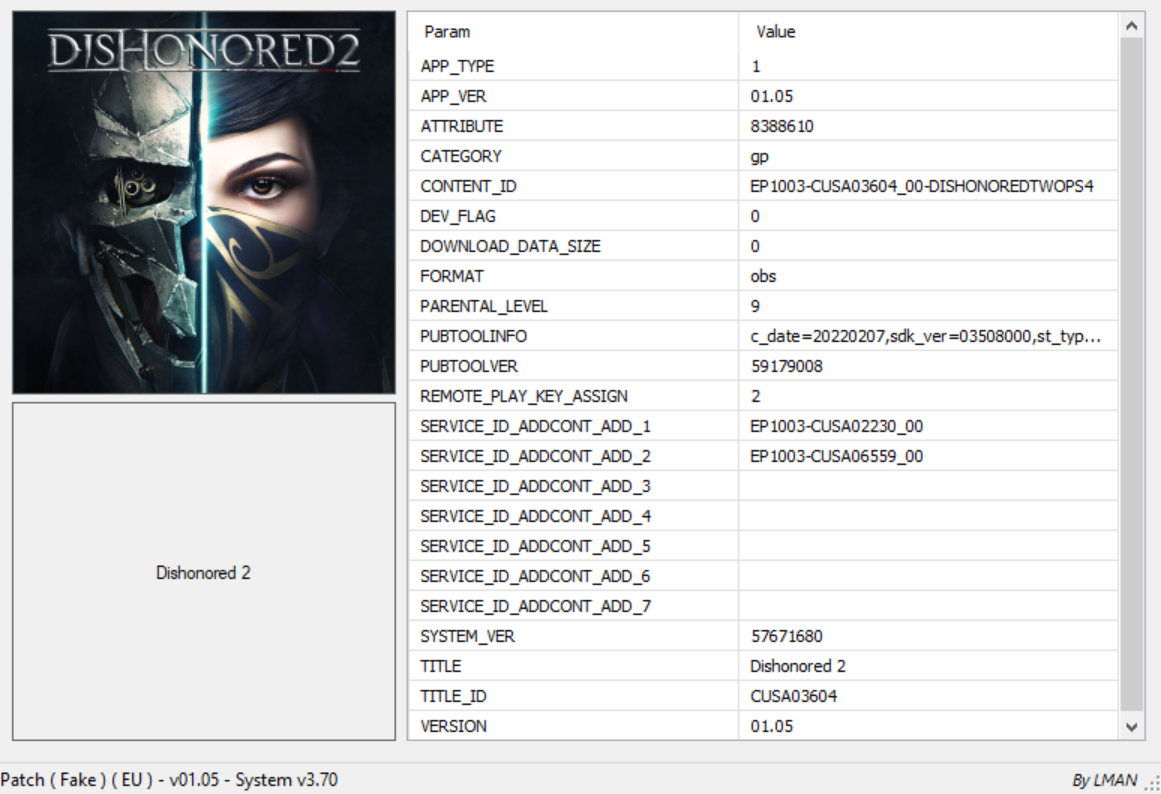The image size is (1161, 794).
Task: Click the first 01.05 value, beside APP_VER
Action: pyautogui.click(x=772, y=96)
